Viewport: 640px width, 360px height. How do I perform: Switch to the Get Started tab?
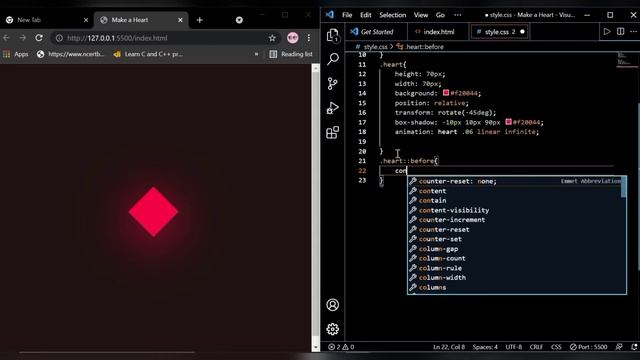pyautogui.click(x=376, y=31)
